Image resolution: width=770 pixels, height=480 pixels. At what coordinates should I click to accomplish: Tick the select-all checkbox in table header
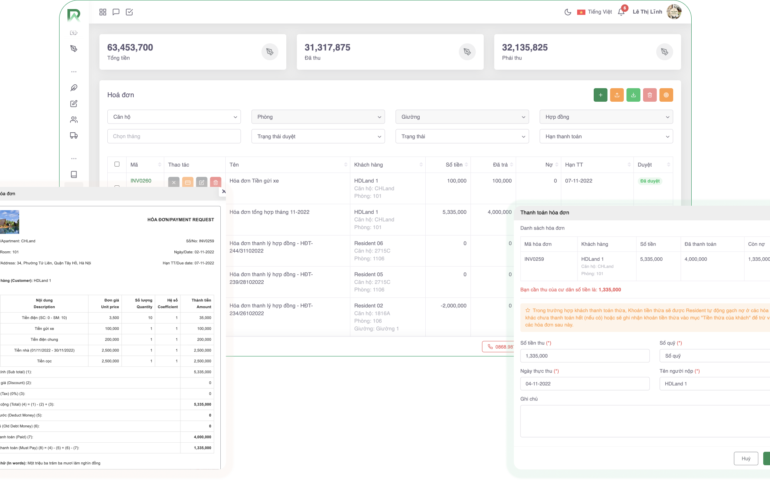click(117, 164)
